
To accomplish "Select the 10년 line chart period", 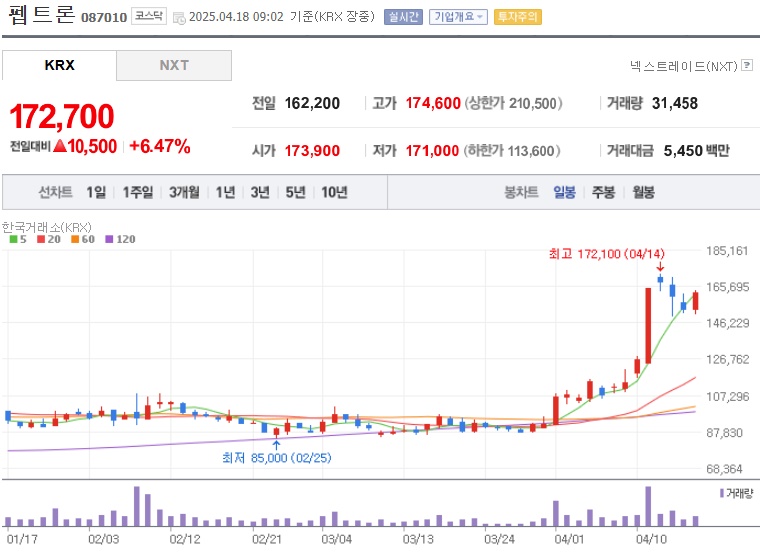I will click(334, 192).
